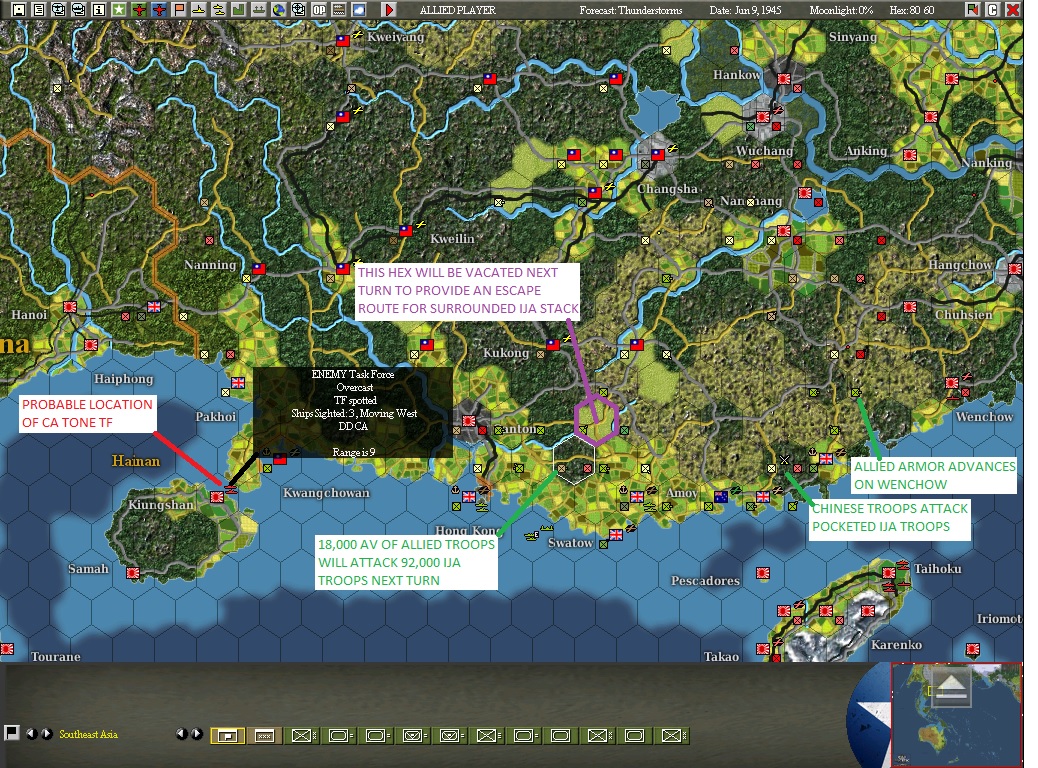This screenshot has height=768, width=1038.
Task: Click the 'Date: Jun 9, 1945' text
Action: pos(745,10)
